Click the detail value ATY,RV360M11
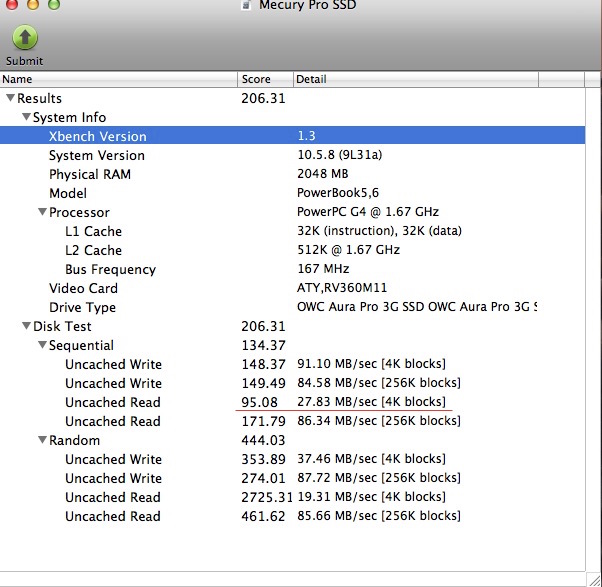Image resolution: width=602 pixels, height=587 pixels. [342, 288]
